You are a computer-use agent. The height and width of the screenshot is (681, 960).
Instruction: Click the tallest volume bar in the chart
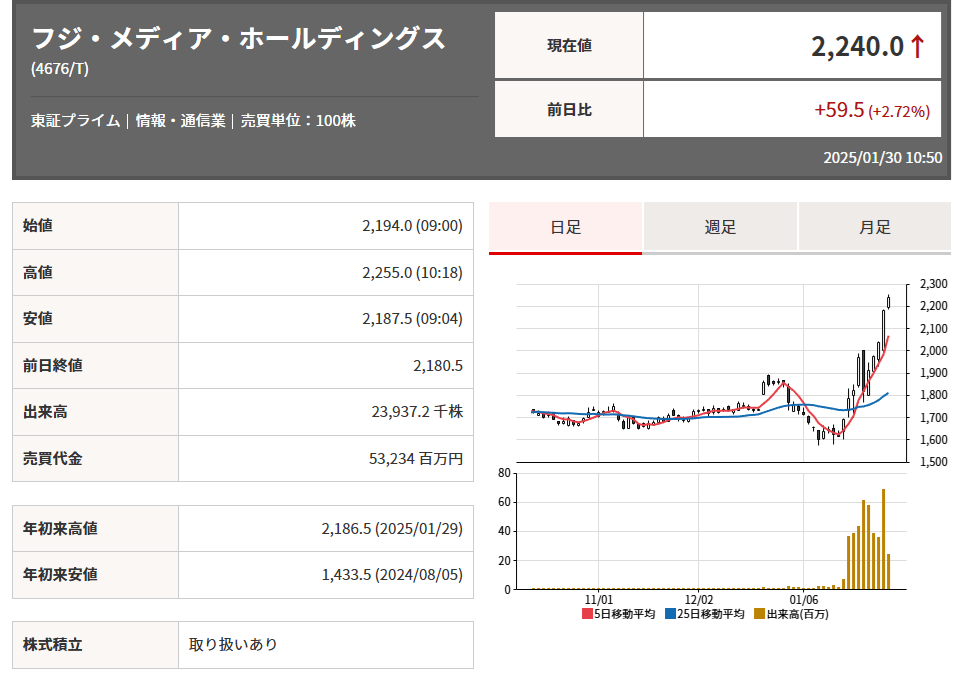pyautogui.click(x=883, y=539)
